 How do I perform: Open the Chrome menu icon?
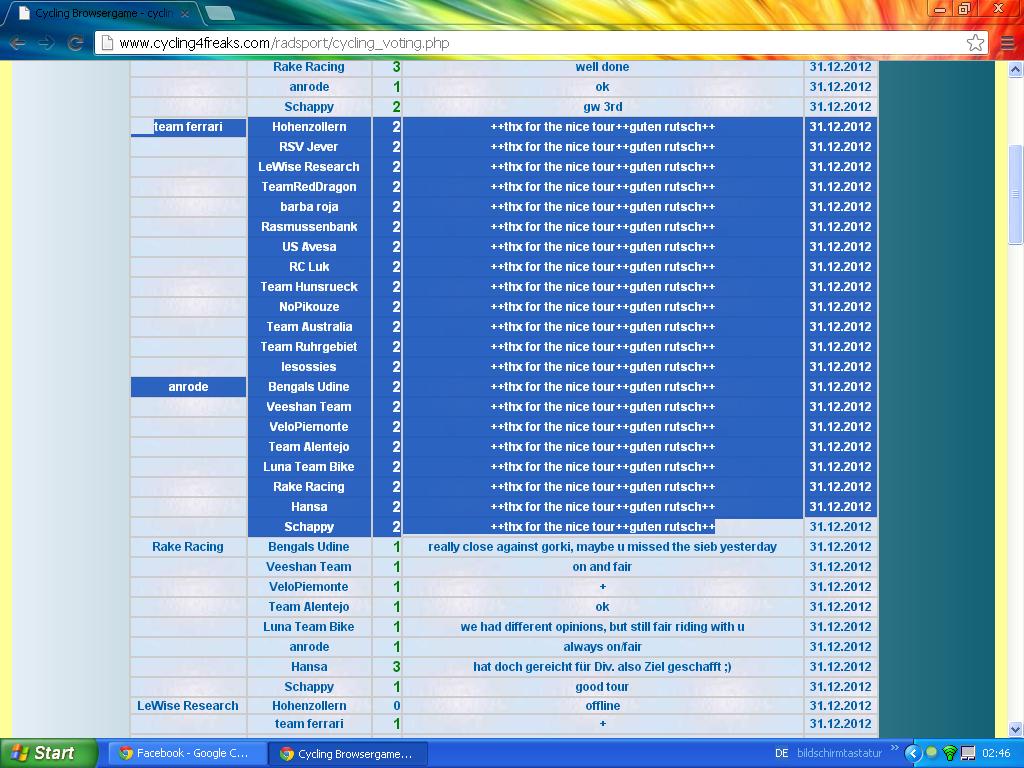click(x=1008, y=43)
